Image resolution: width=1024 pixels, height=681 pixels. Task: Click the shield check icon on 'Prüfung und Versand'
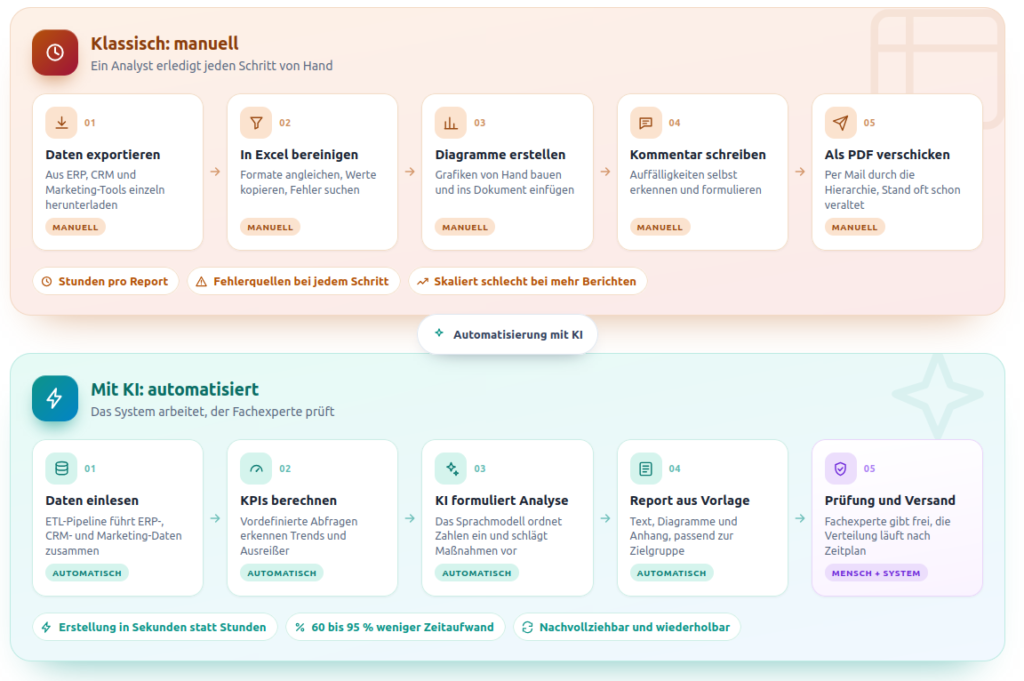point(840,468)
